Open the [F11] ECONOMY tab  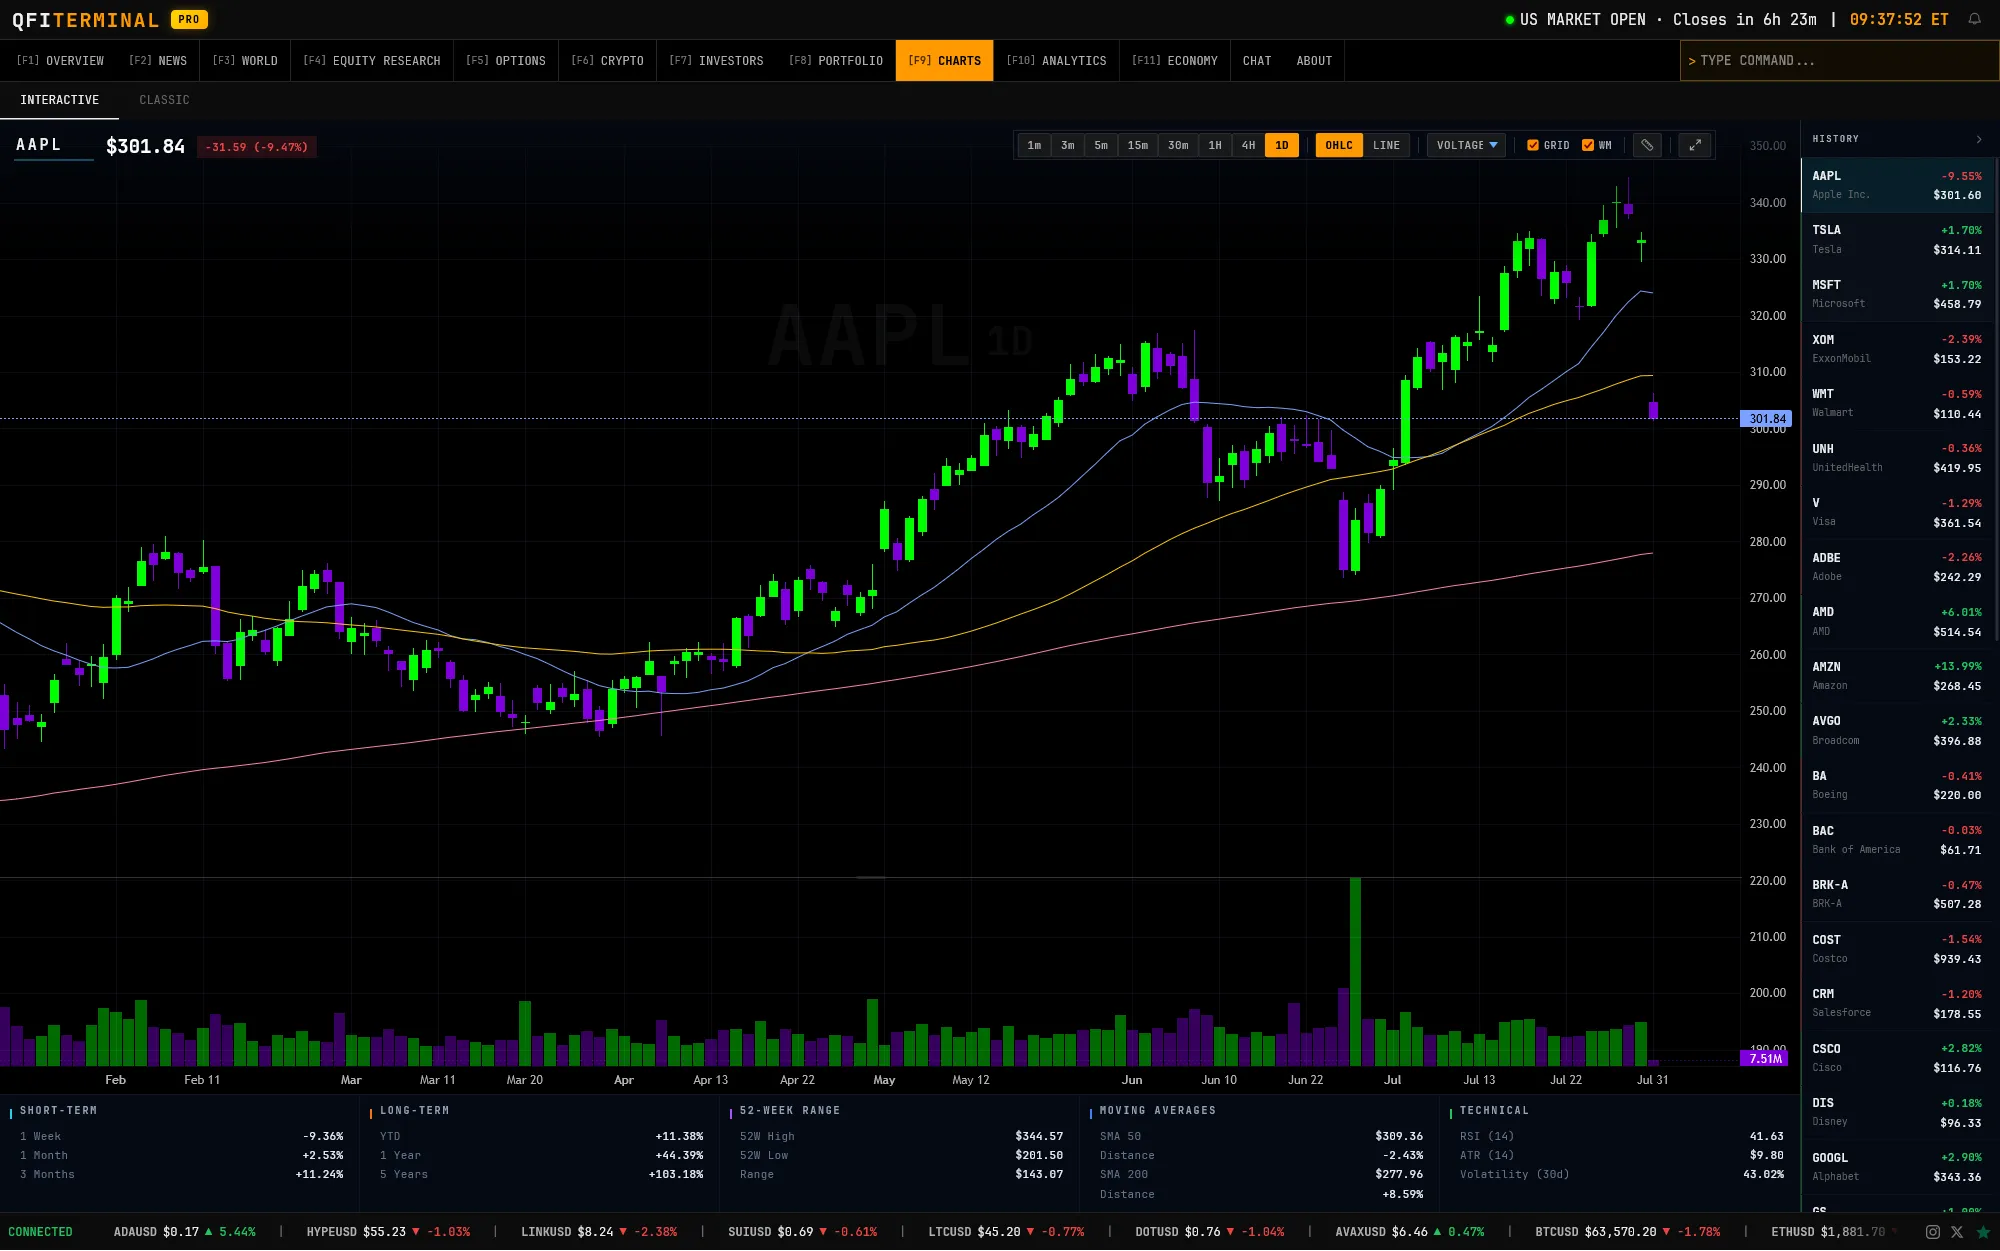(x=1175, y=61)
